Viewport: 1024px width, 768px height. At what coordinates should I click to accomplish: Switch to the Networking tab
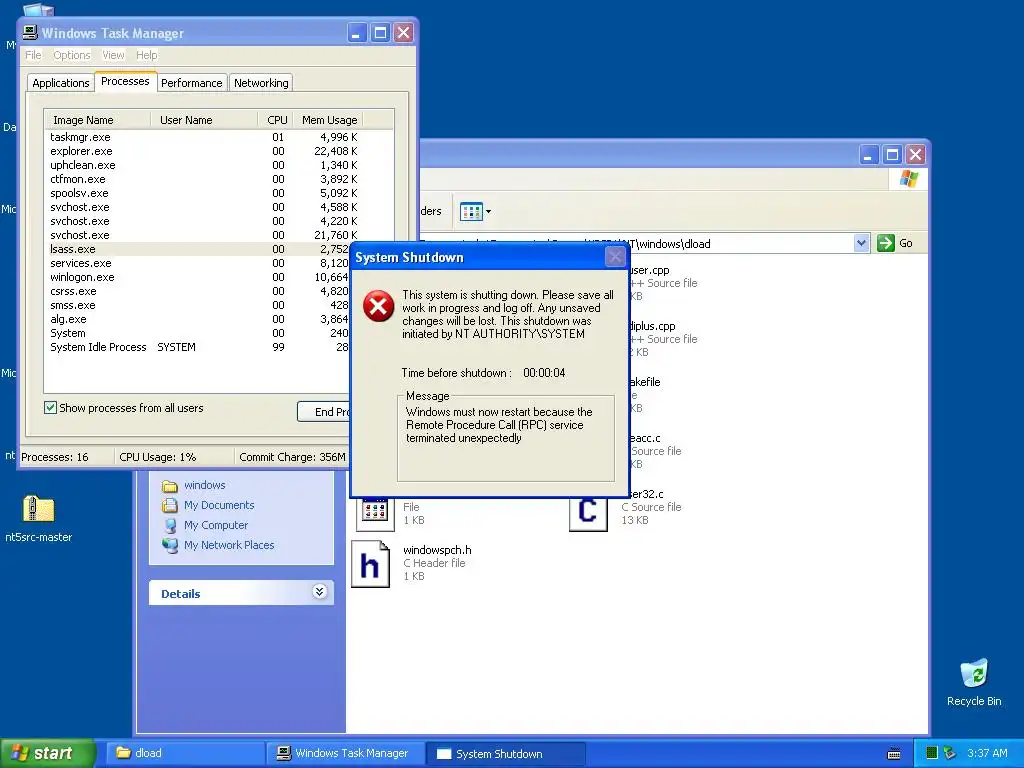pyautogui.click(x=261, y=83)
